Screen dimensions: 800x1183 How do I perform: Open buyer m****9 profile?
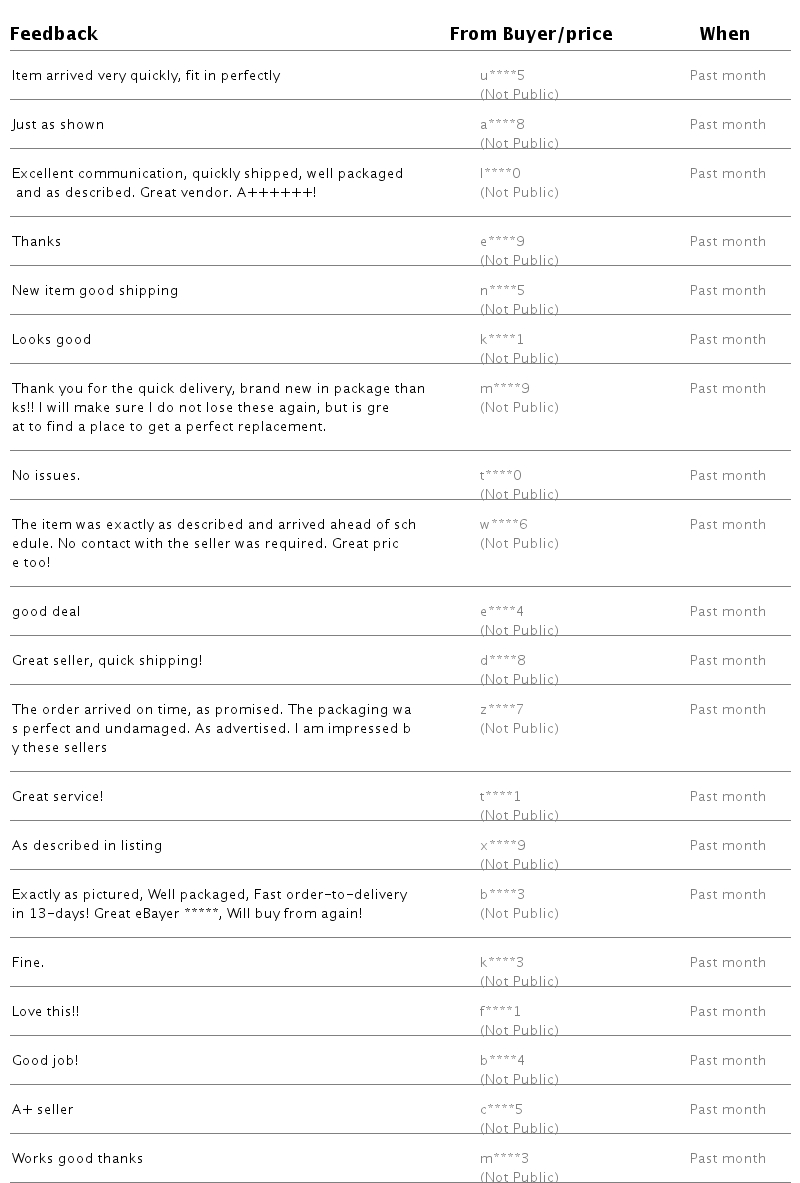coord(505,389)
